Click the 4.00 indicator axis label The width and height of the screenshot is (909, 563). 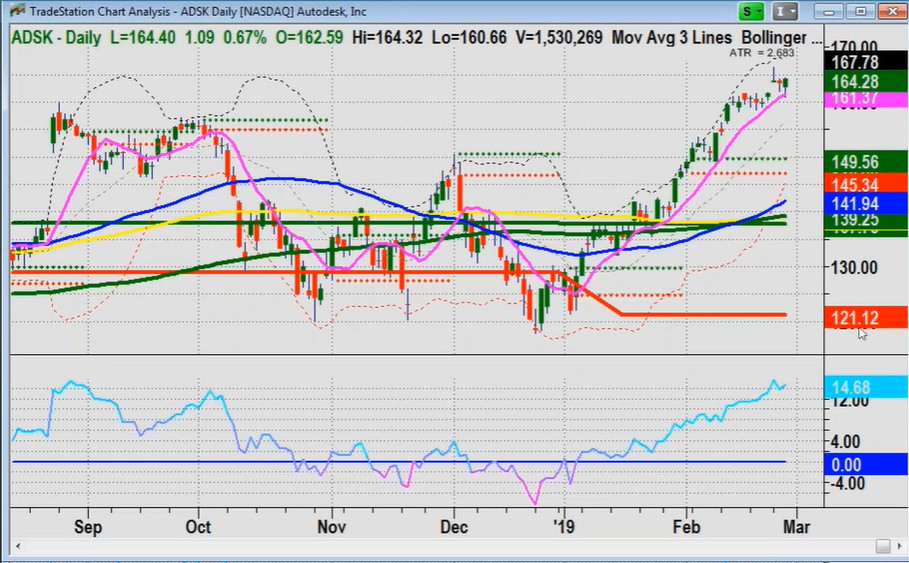(x=845, y=442)
